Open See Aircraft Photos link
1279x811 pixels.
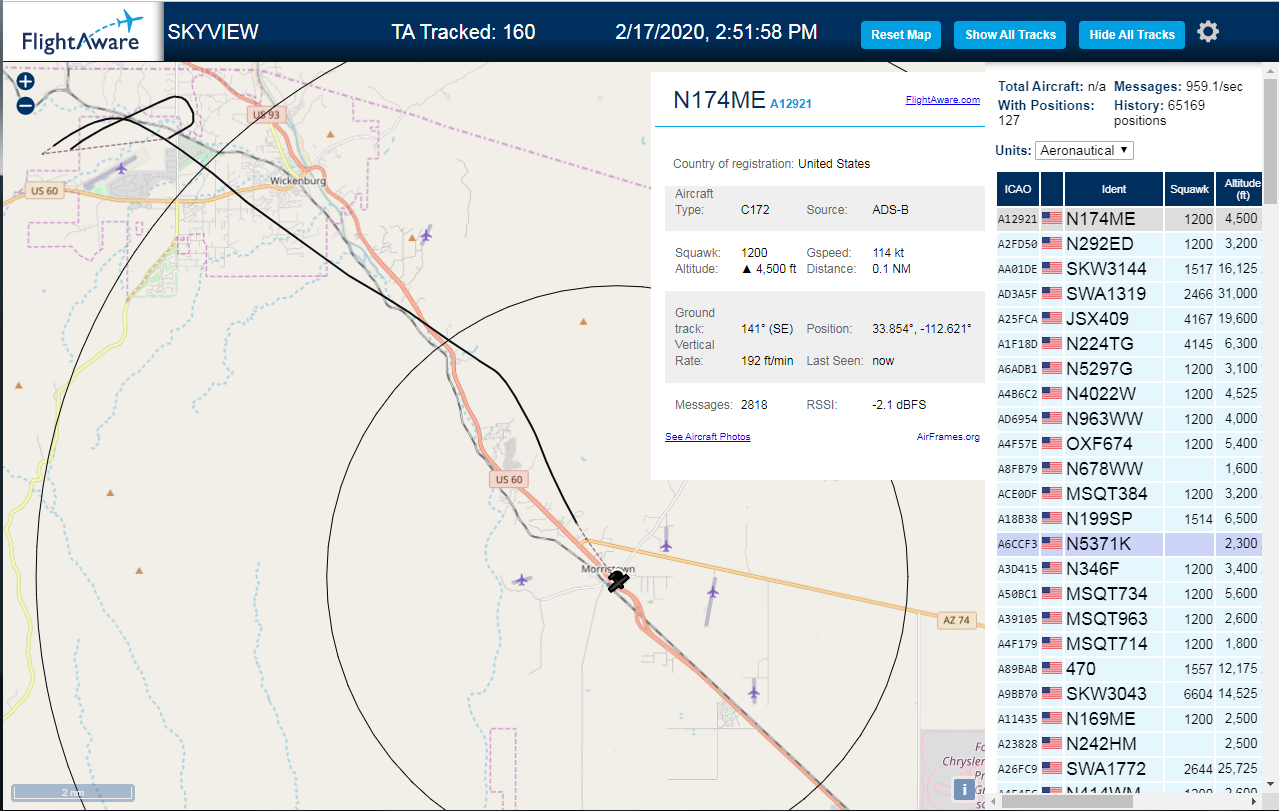point(708,437)
